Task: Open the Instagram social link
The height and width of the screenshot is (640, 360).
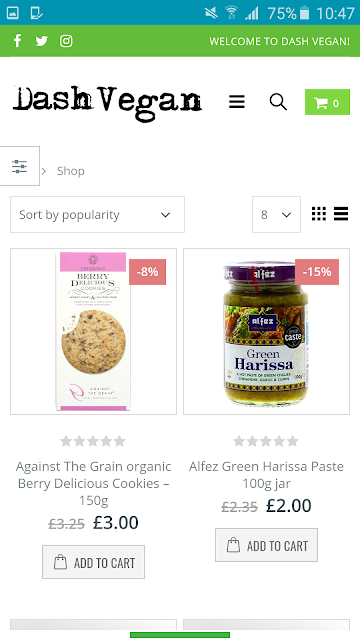Action: pos(66,41)
